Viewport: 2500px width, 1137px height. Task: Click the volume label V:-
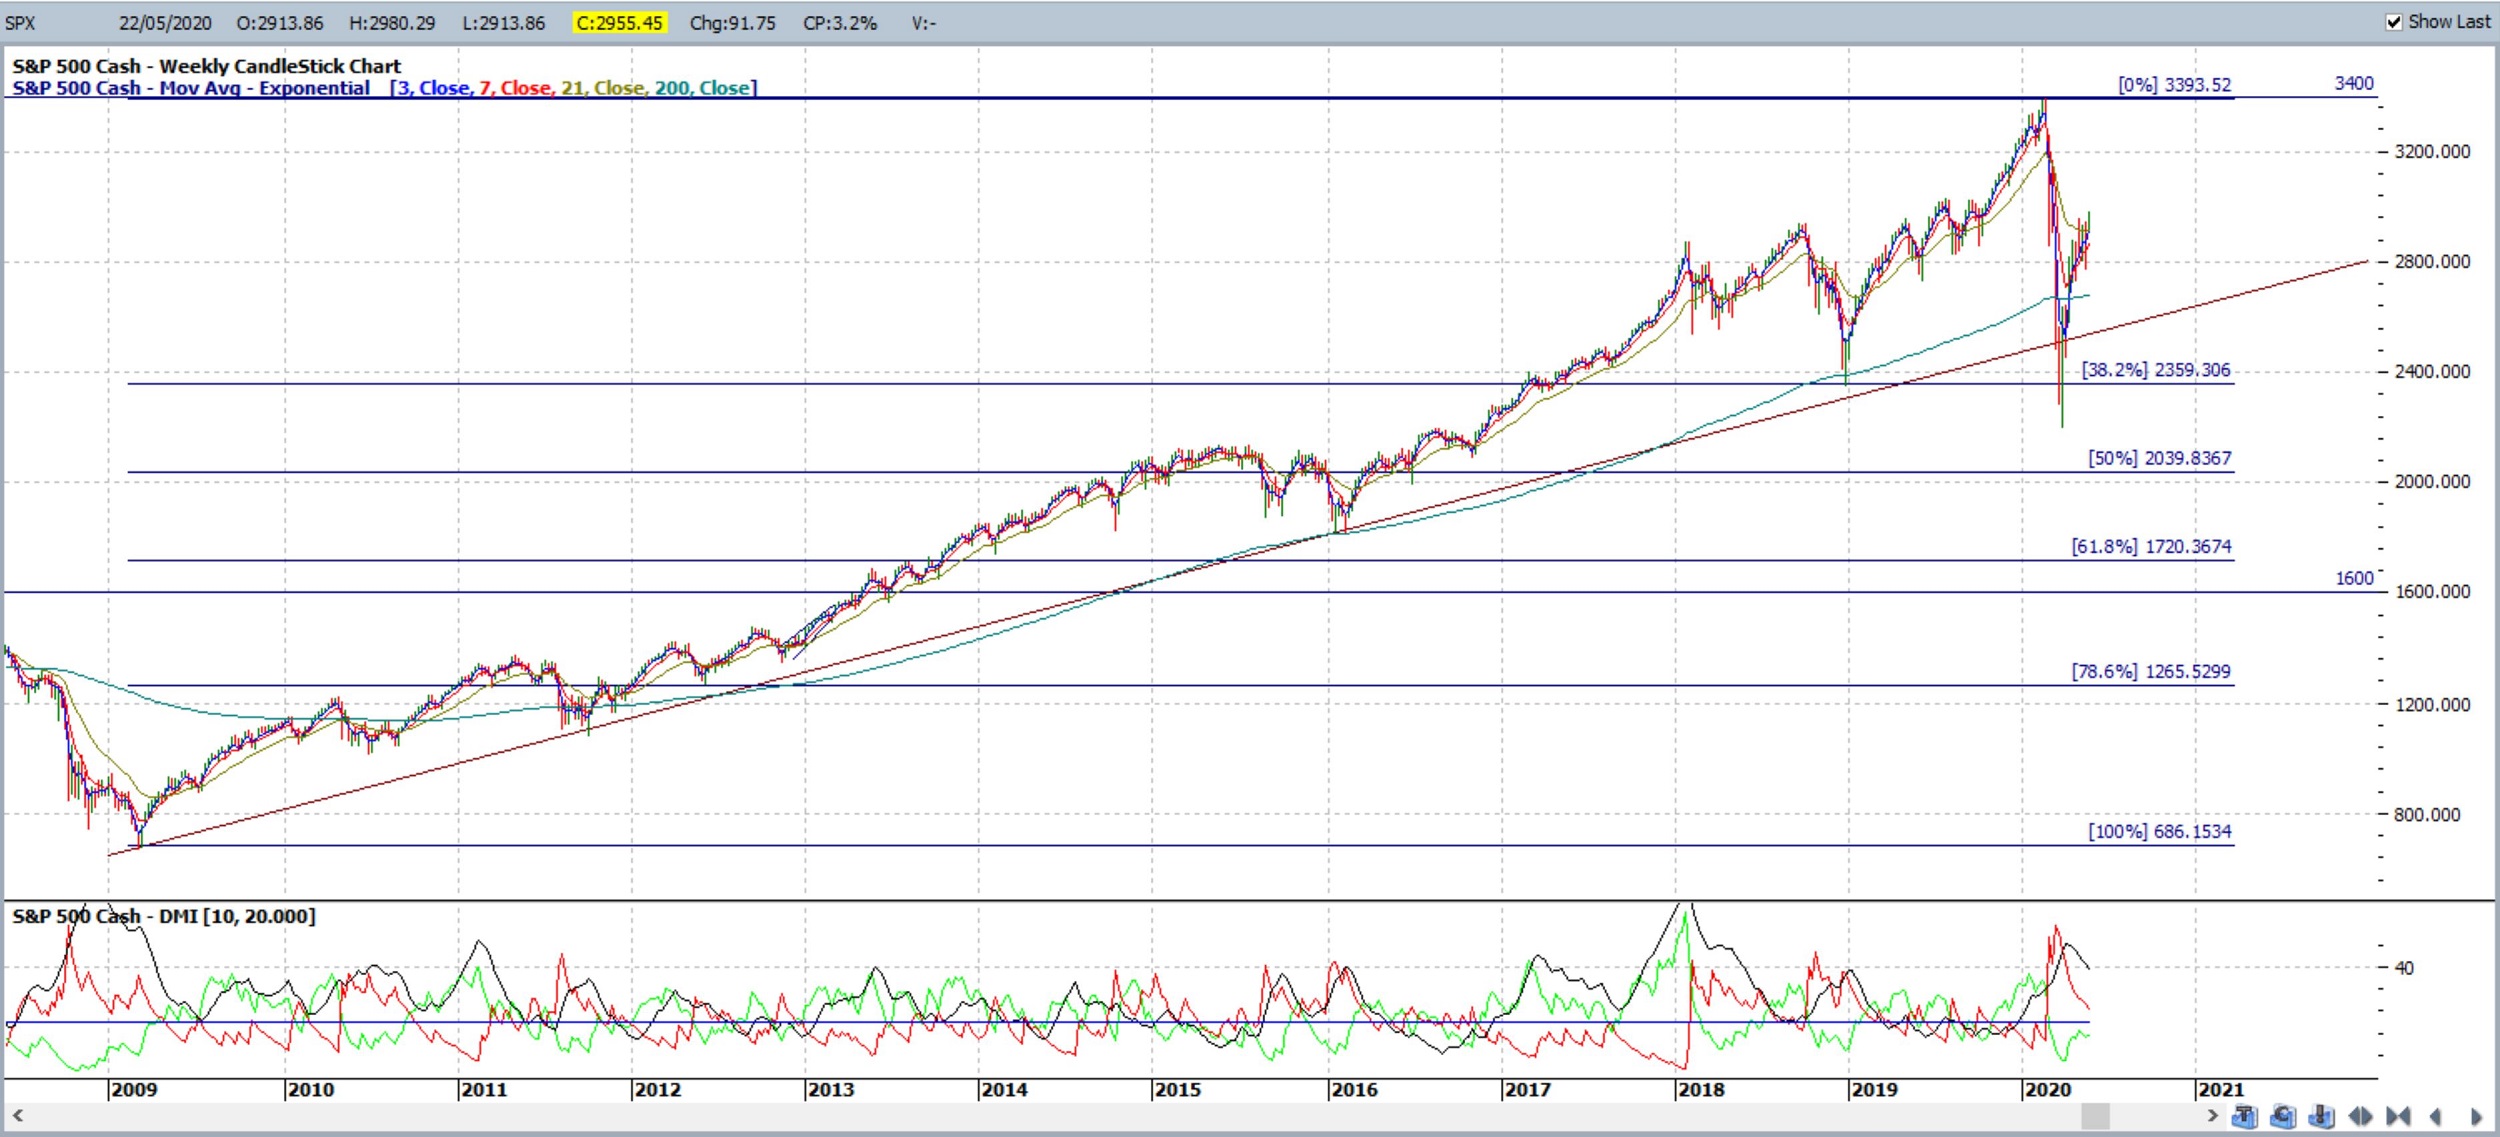pos(923,23)
